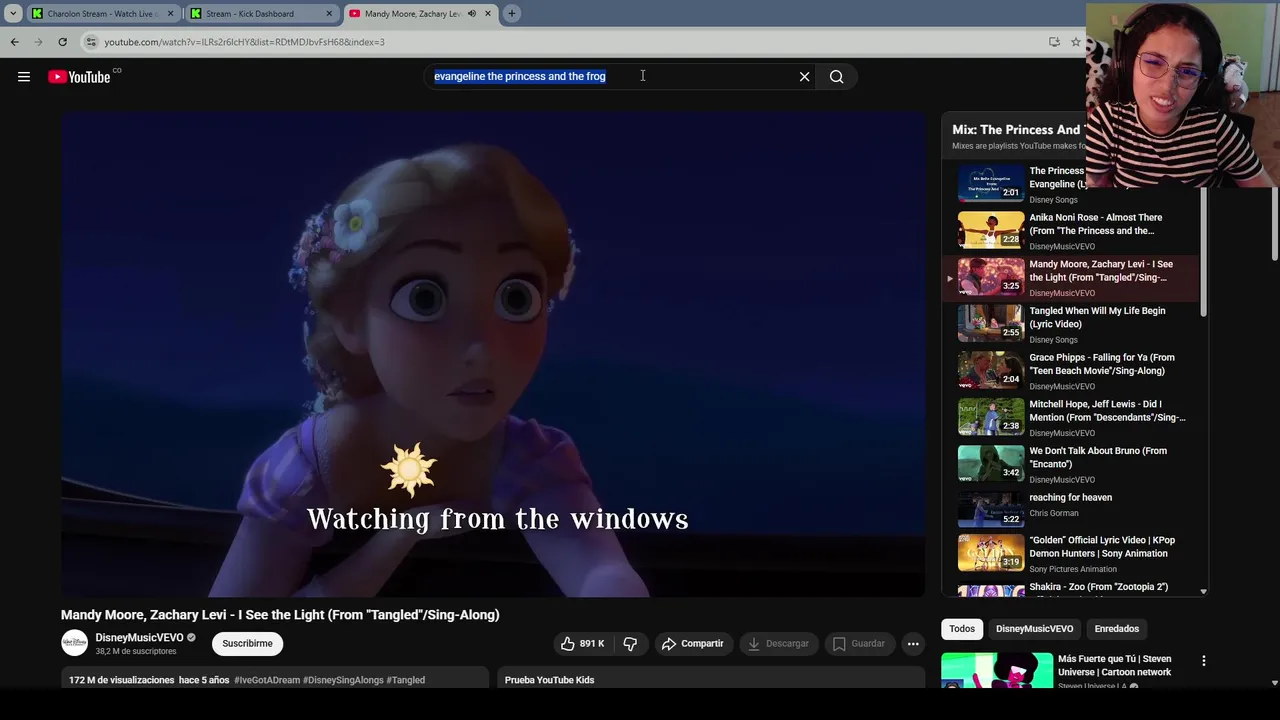Close the Charolon Stream tab
This screenshot has width=1280, height=720.
click(x=170, y=14)
